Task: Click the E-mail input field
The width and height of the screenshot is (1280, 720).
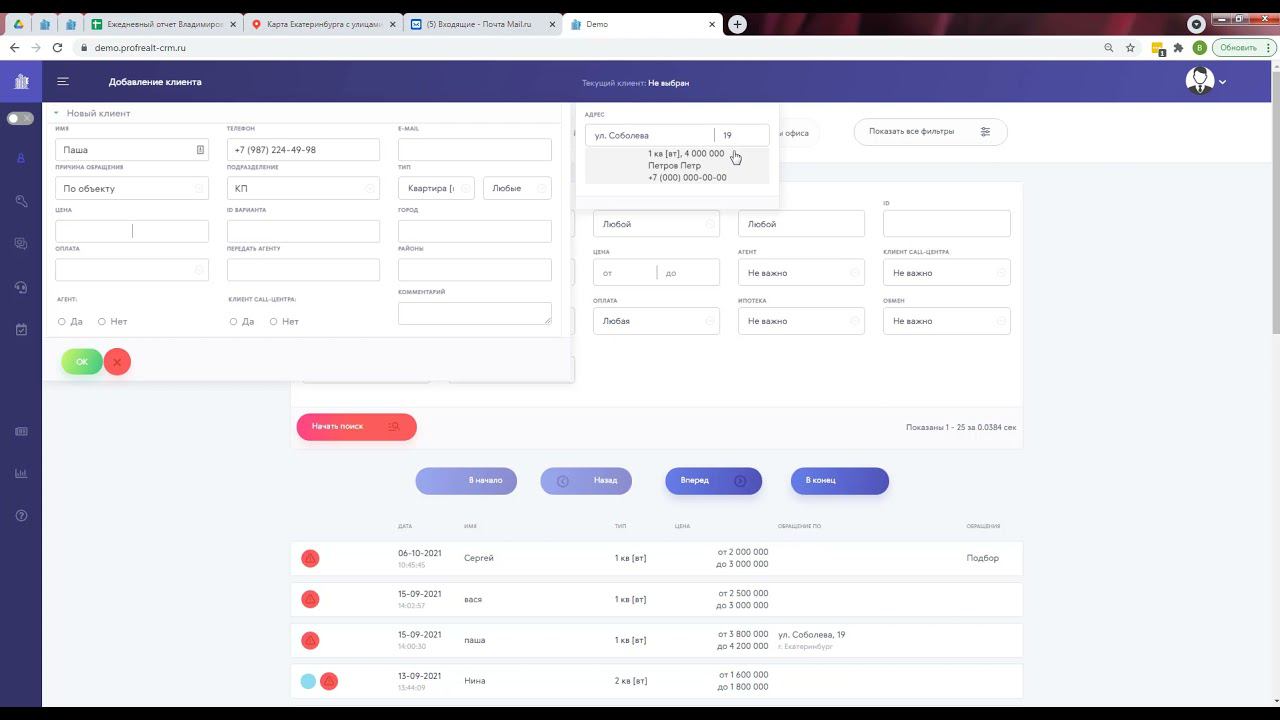Action: point(475,150)
